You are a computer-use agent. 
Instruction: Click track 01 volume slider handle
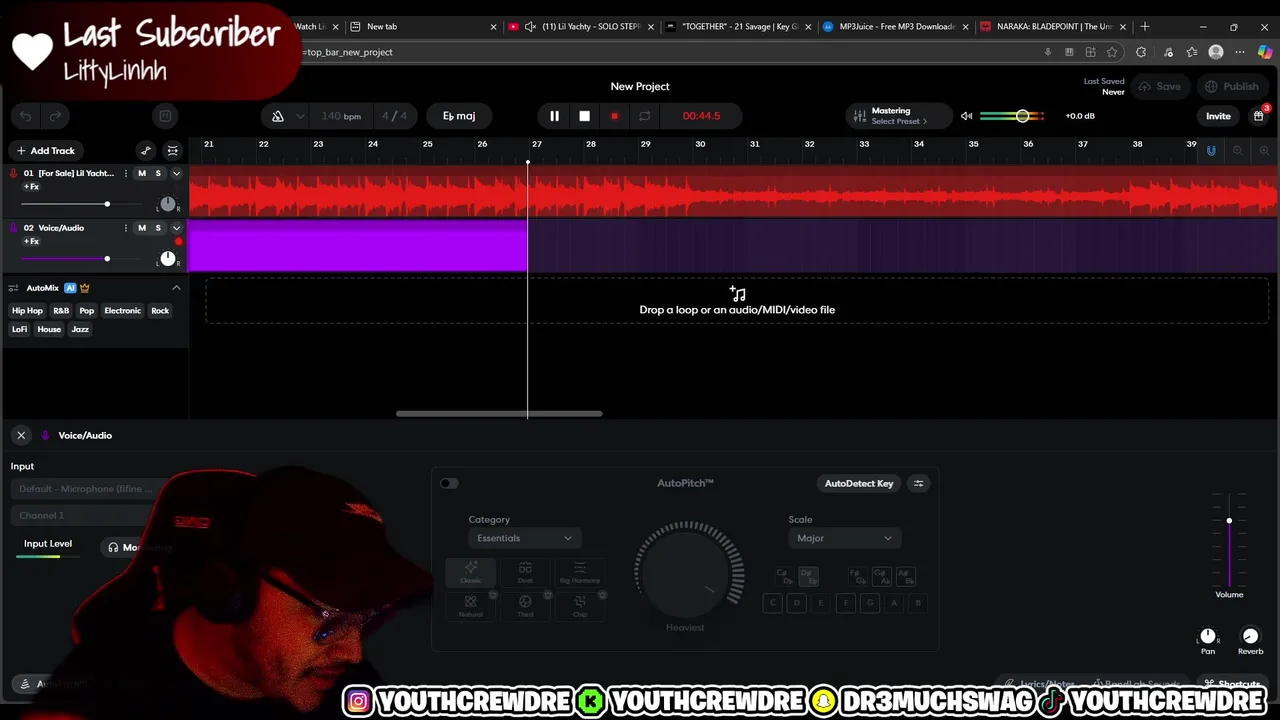tap(107, 204)
